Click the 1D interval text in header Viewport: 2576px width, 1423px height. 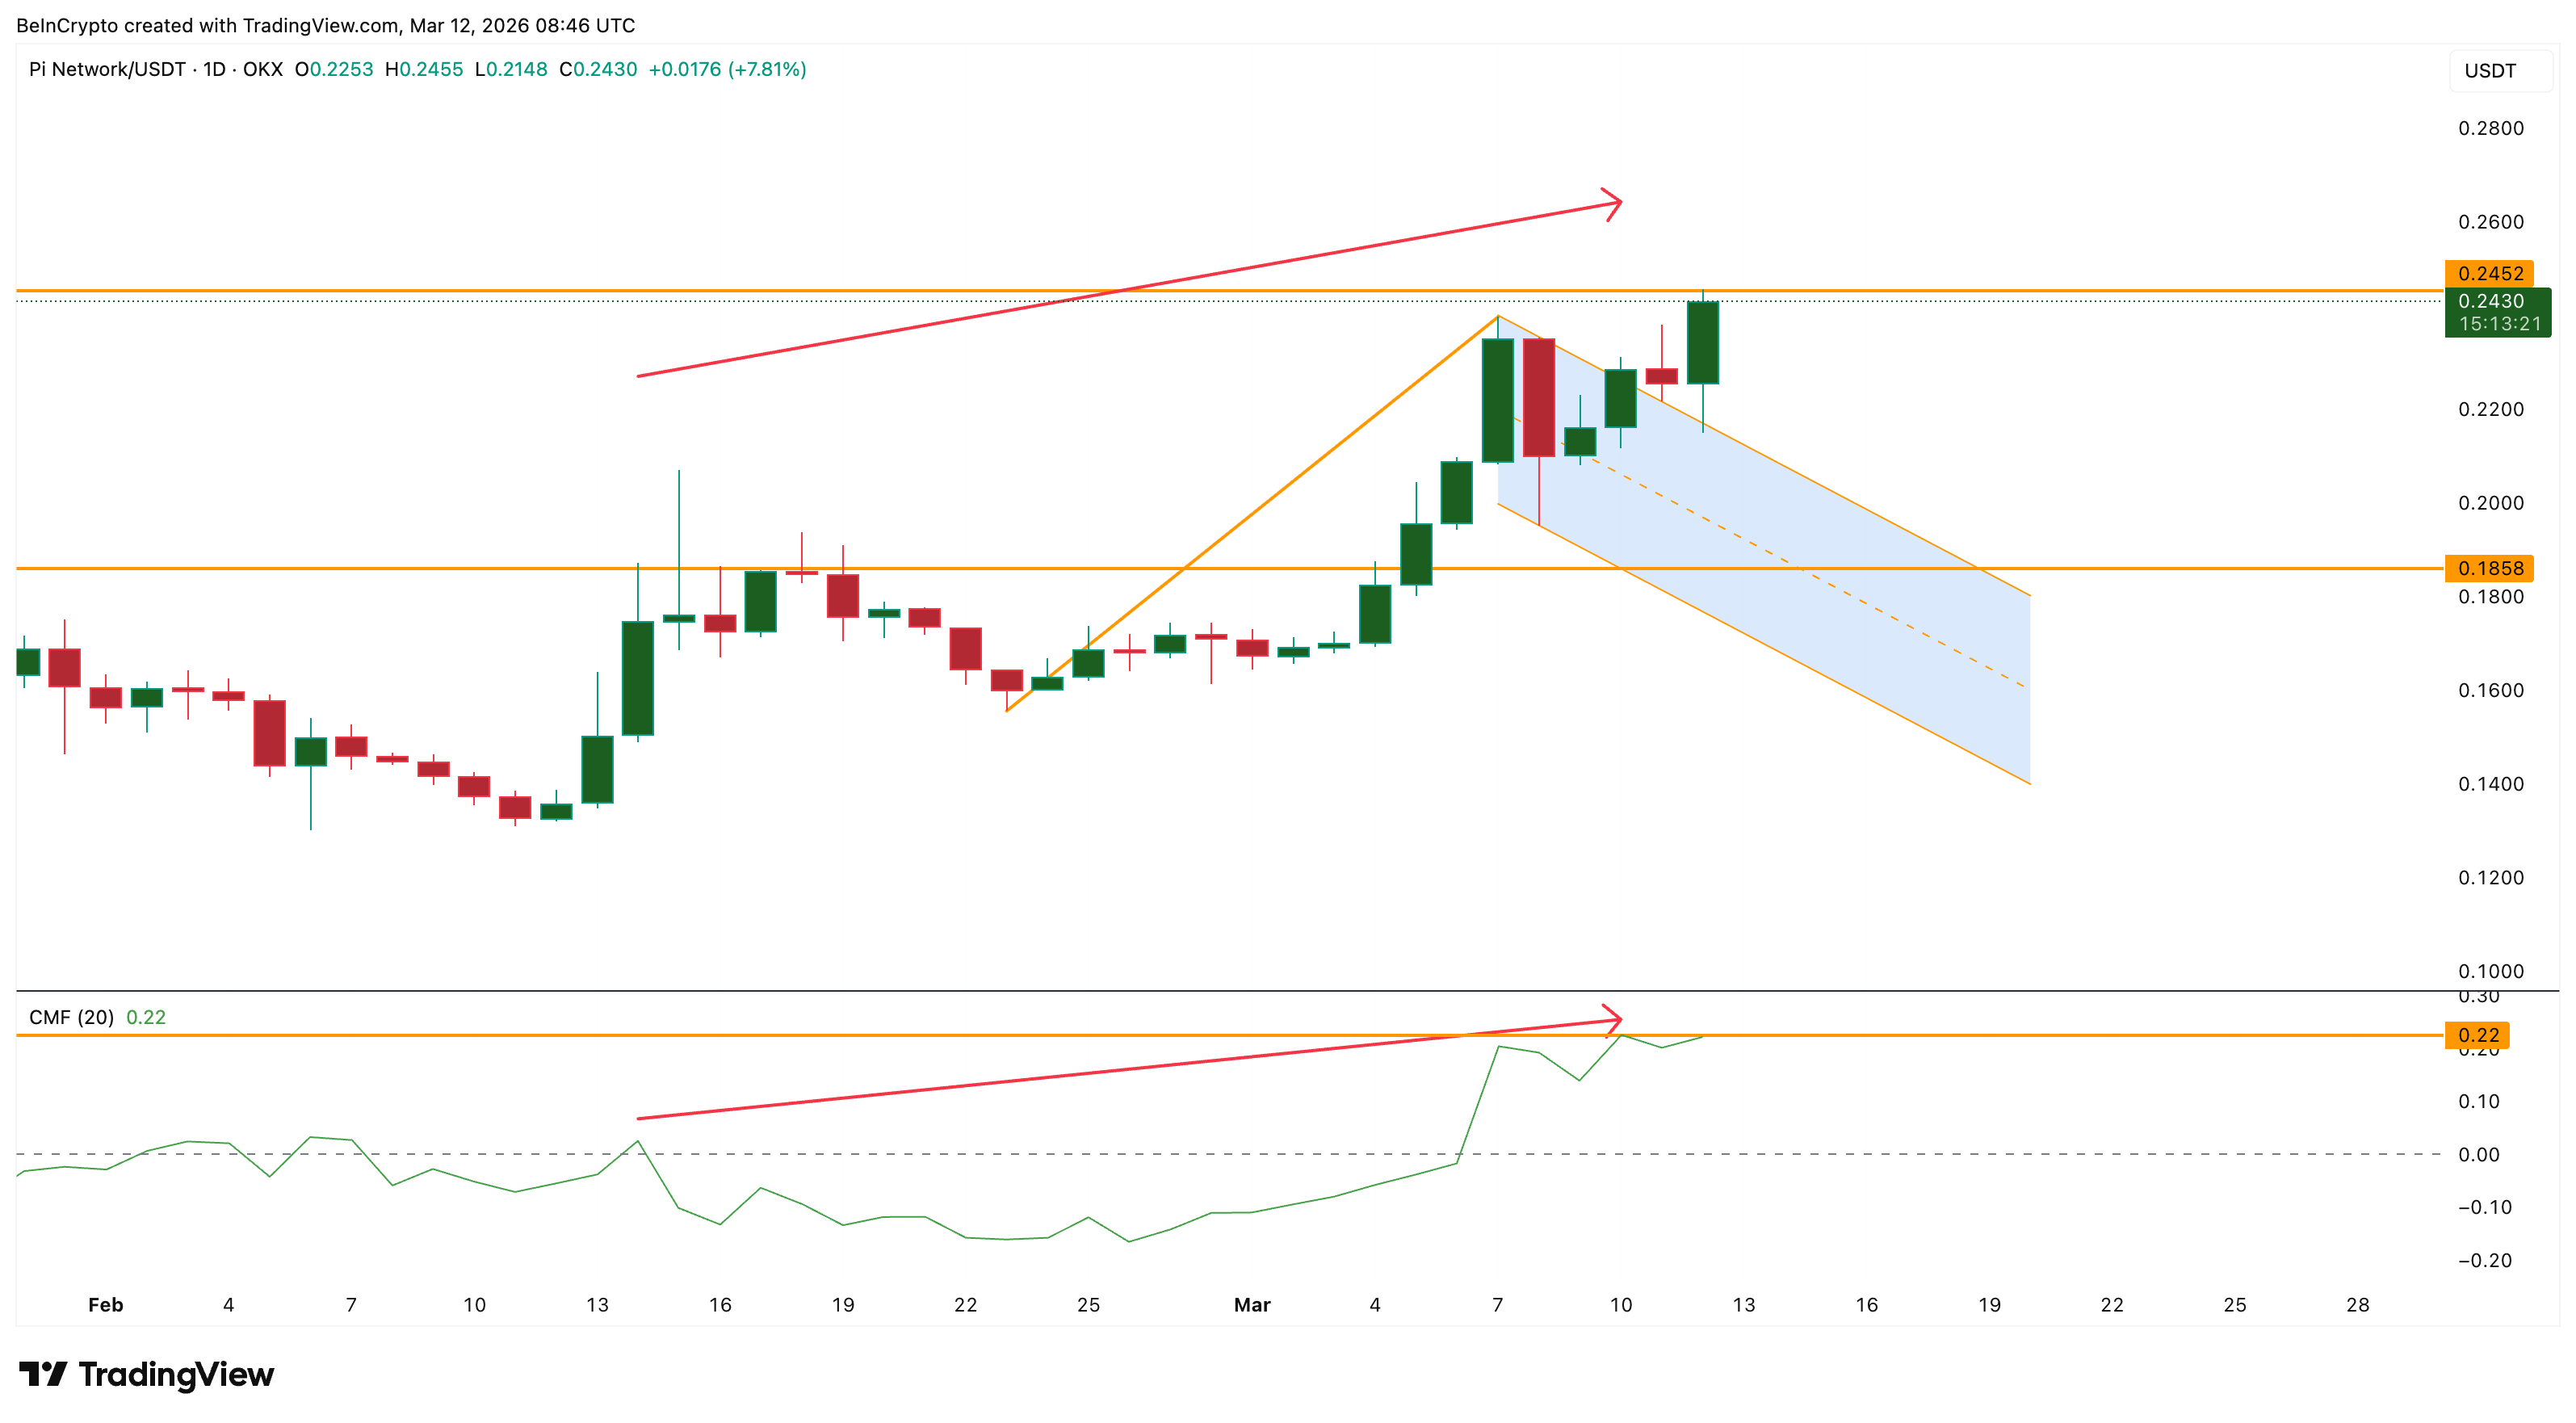coord(214,69)
